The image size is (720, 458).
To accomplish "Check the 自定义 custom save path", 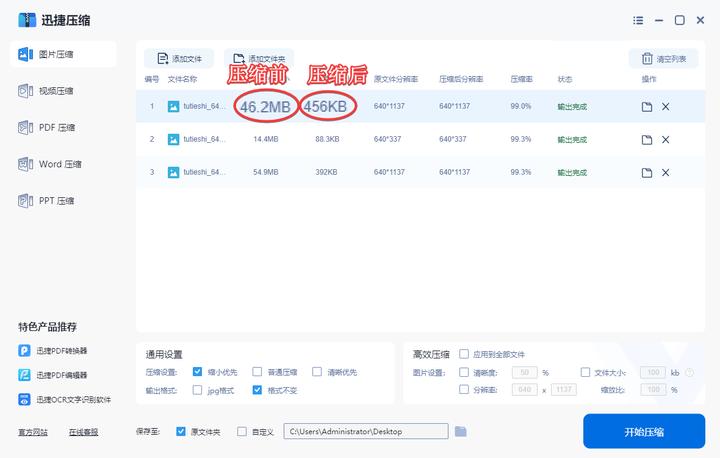I will [242, 431].
